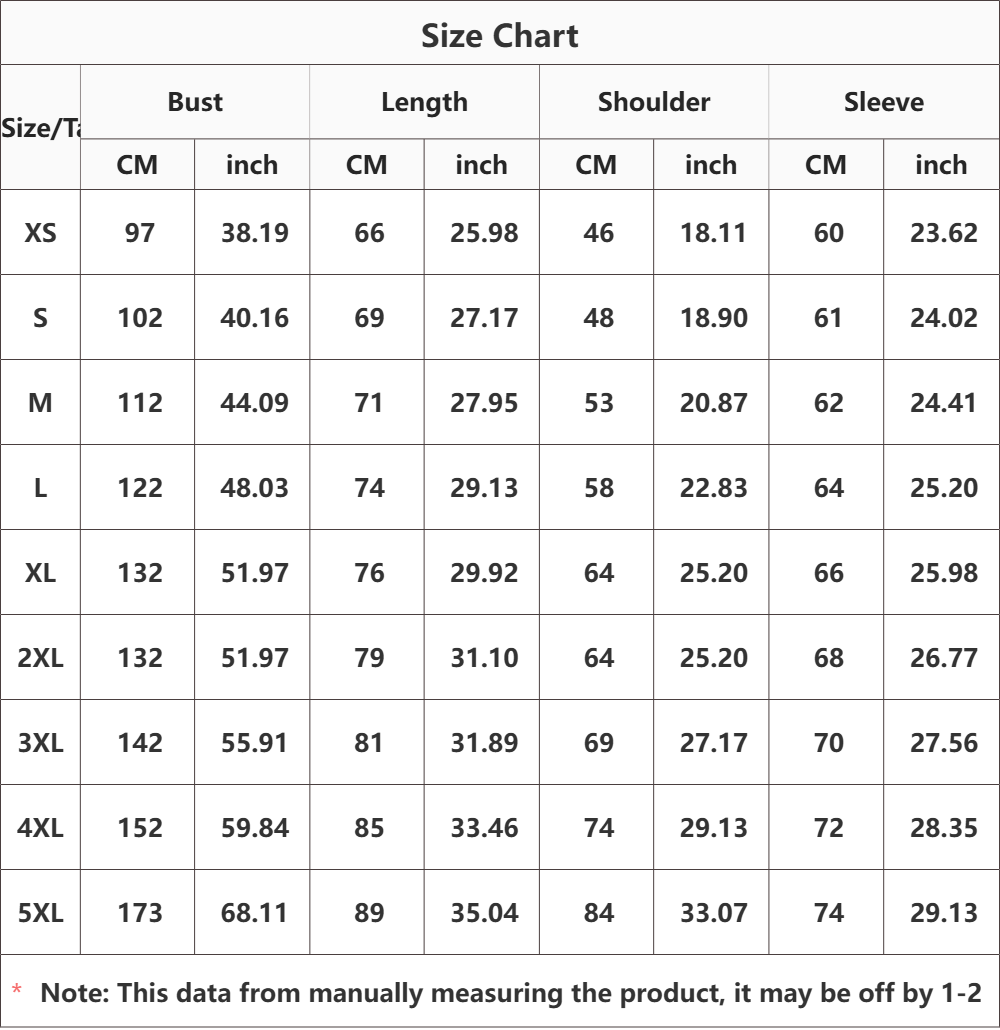The height and width of the screenshot is (1030, 1000).
Task: Select the Length column header
Action: pyautogui.click(x=424, y=102)
